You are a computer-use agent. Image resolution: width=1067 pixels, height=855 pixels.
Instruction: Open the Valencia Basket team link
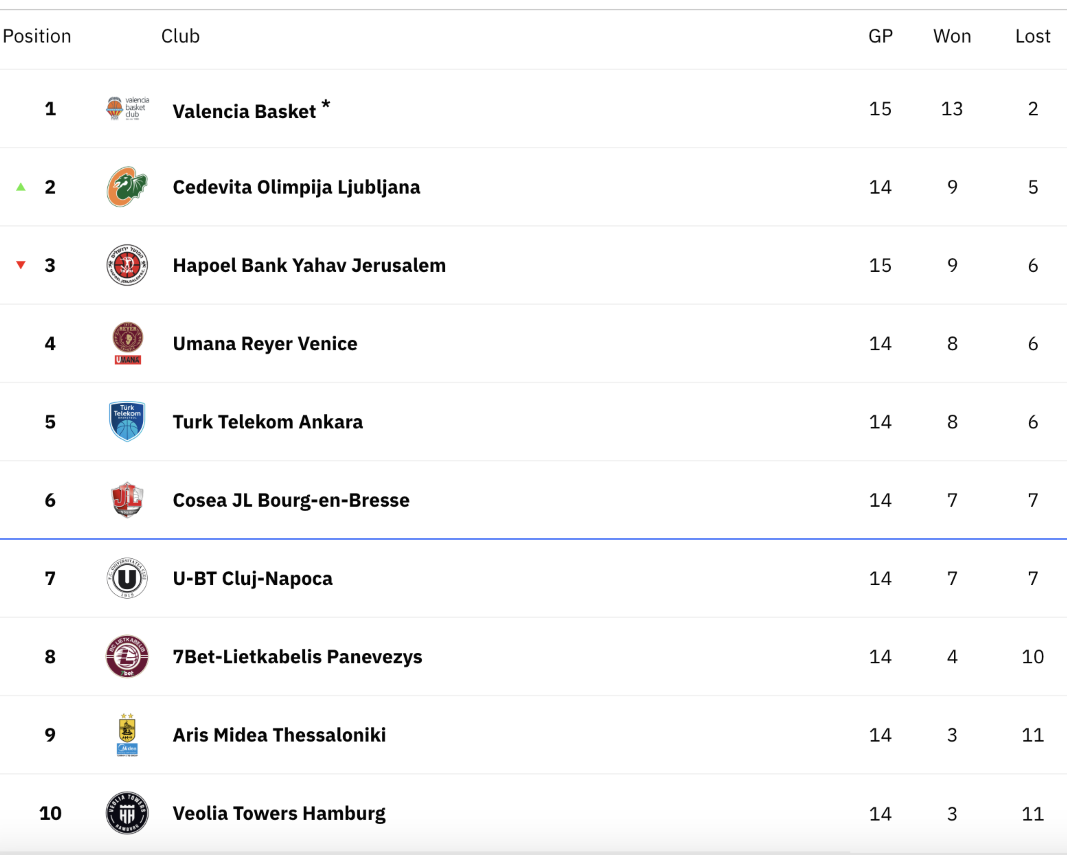tap(244, 111)
